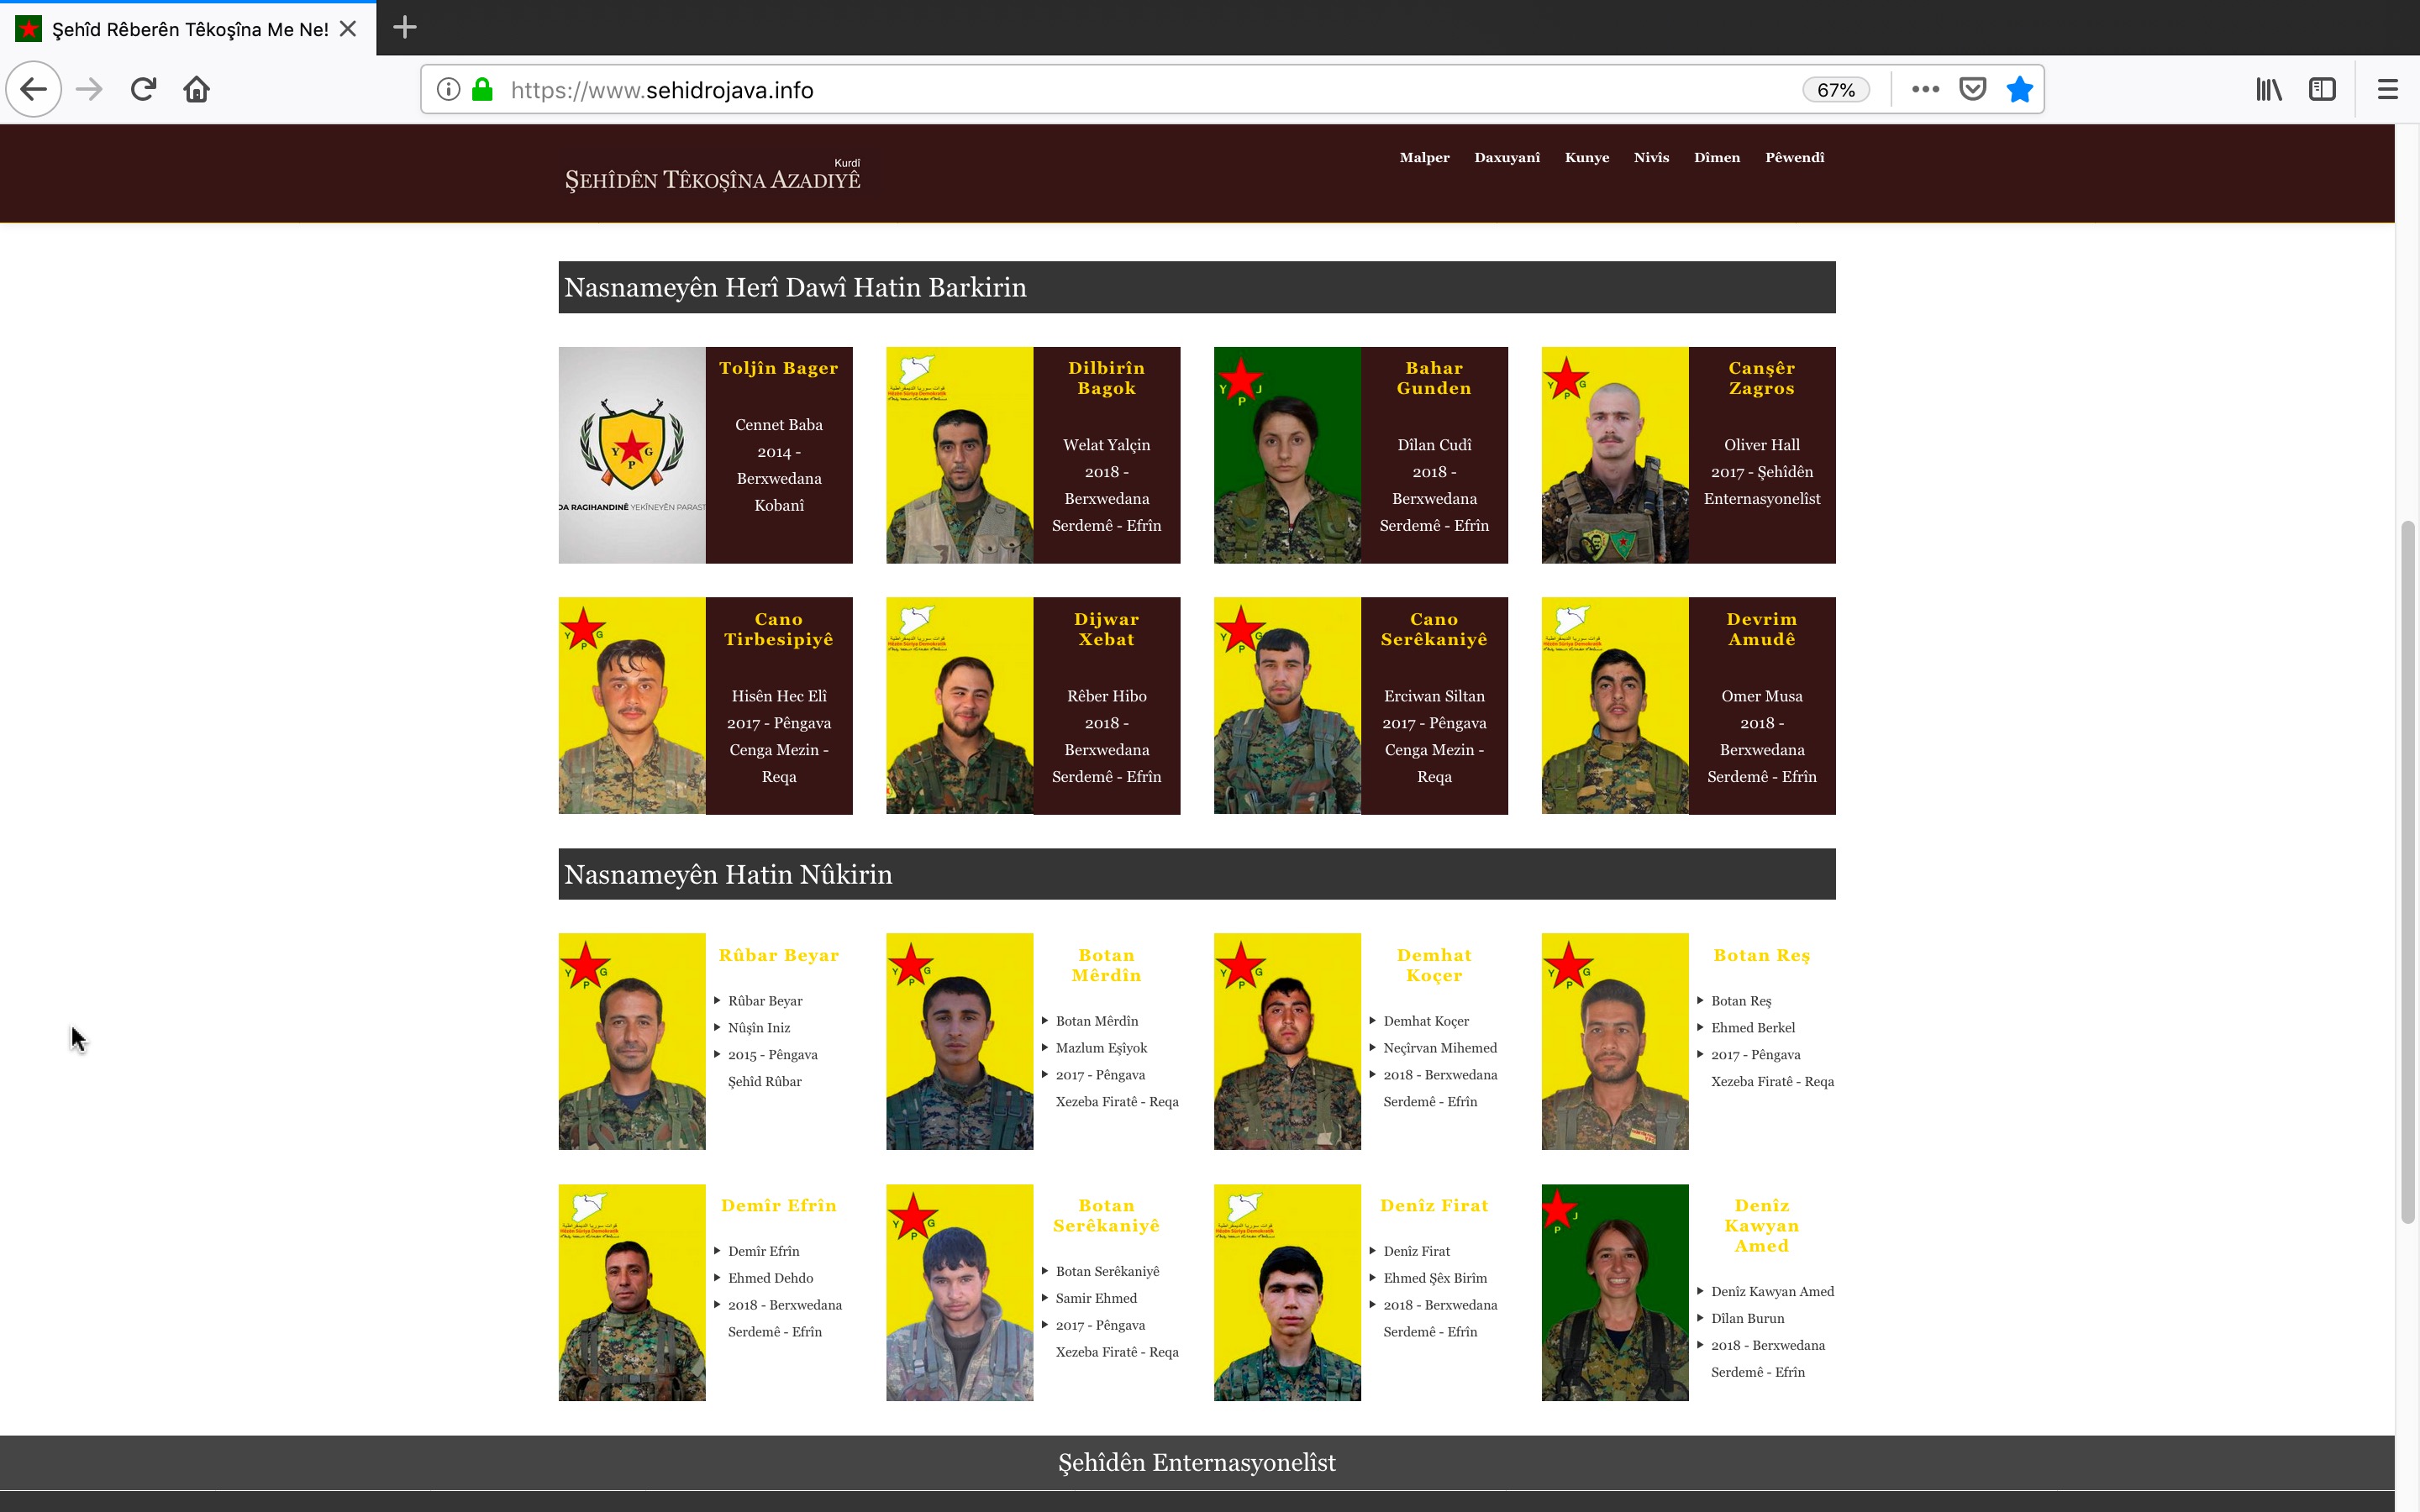2420x1512 pixels.
Task: Click the Kunye navigation link
Action: pos(1586,158)
